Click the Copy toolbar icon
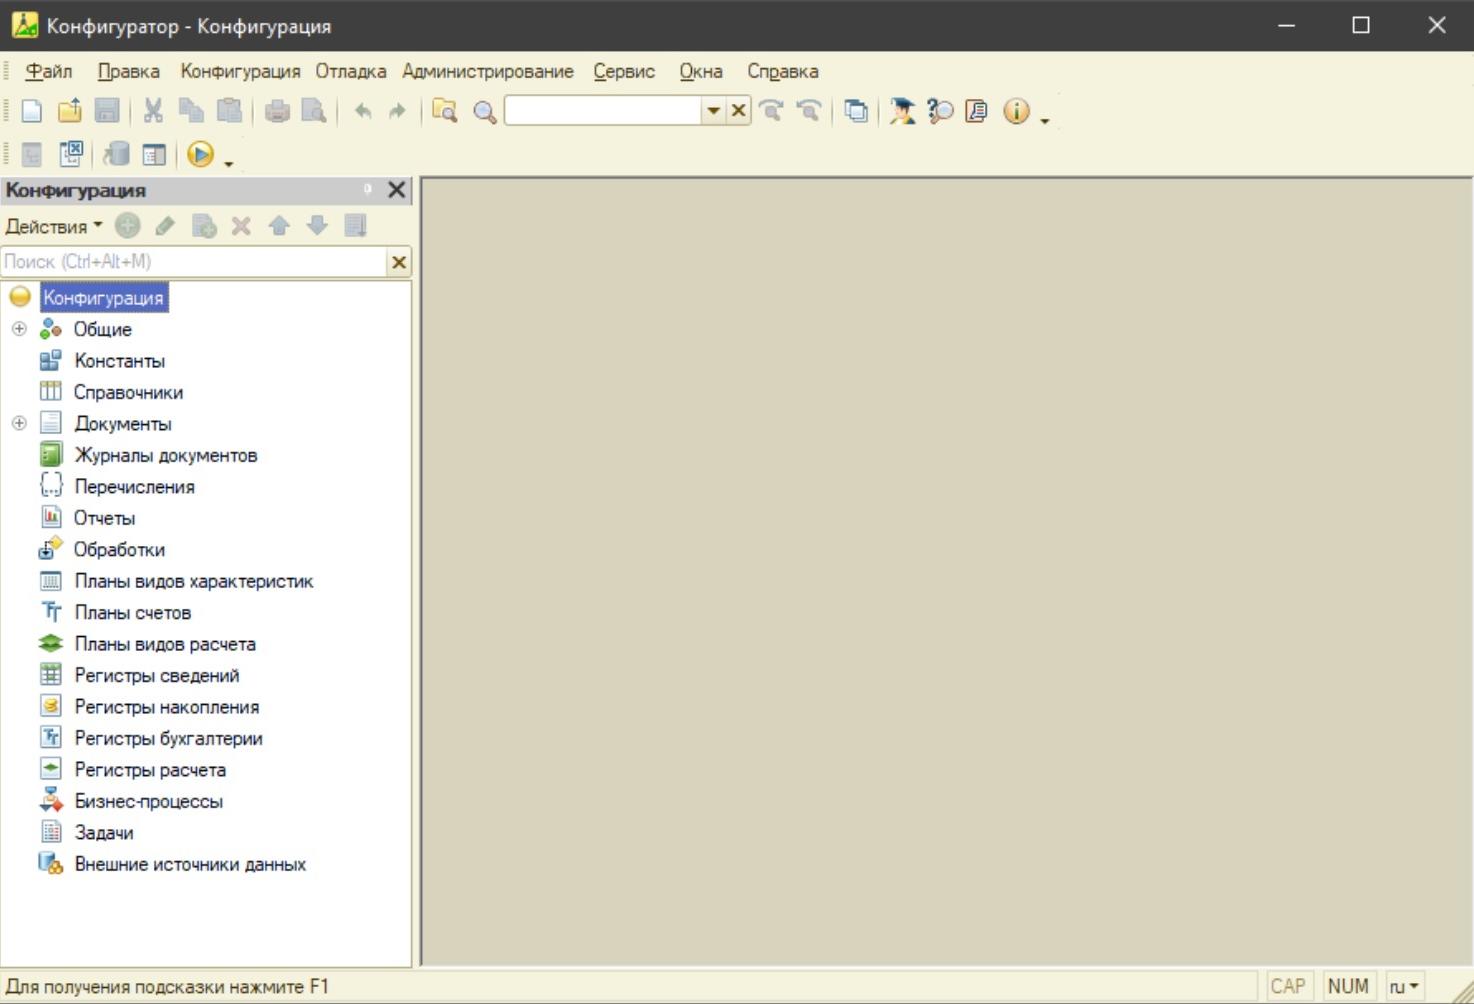The width and height of the screenshot is (1474, 1004). (x=190, y=111)
